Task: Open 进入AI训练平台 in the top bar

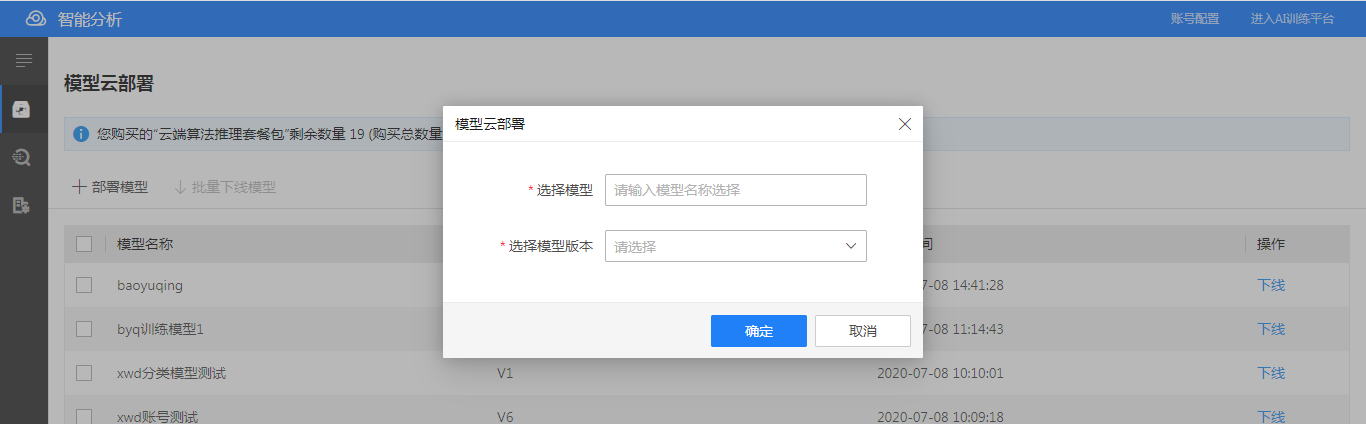Action: click(x=1292, y=18)
